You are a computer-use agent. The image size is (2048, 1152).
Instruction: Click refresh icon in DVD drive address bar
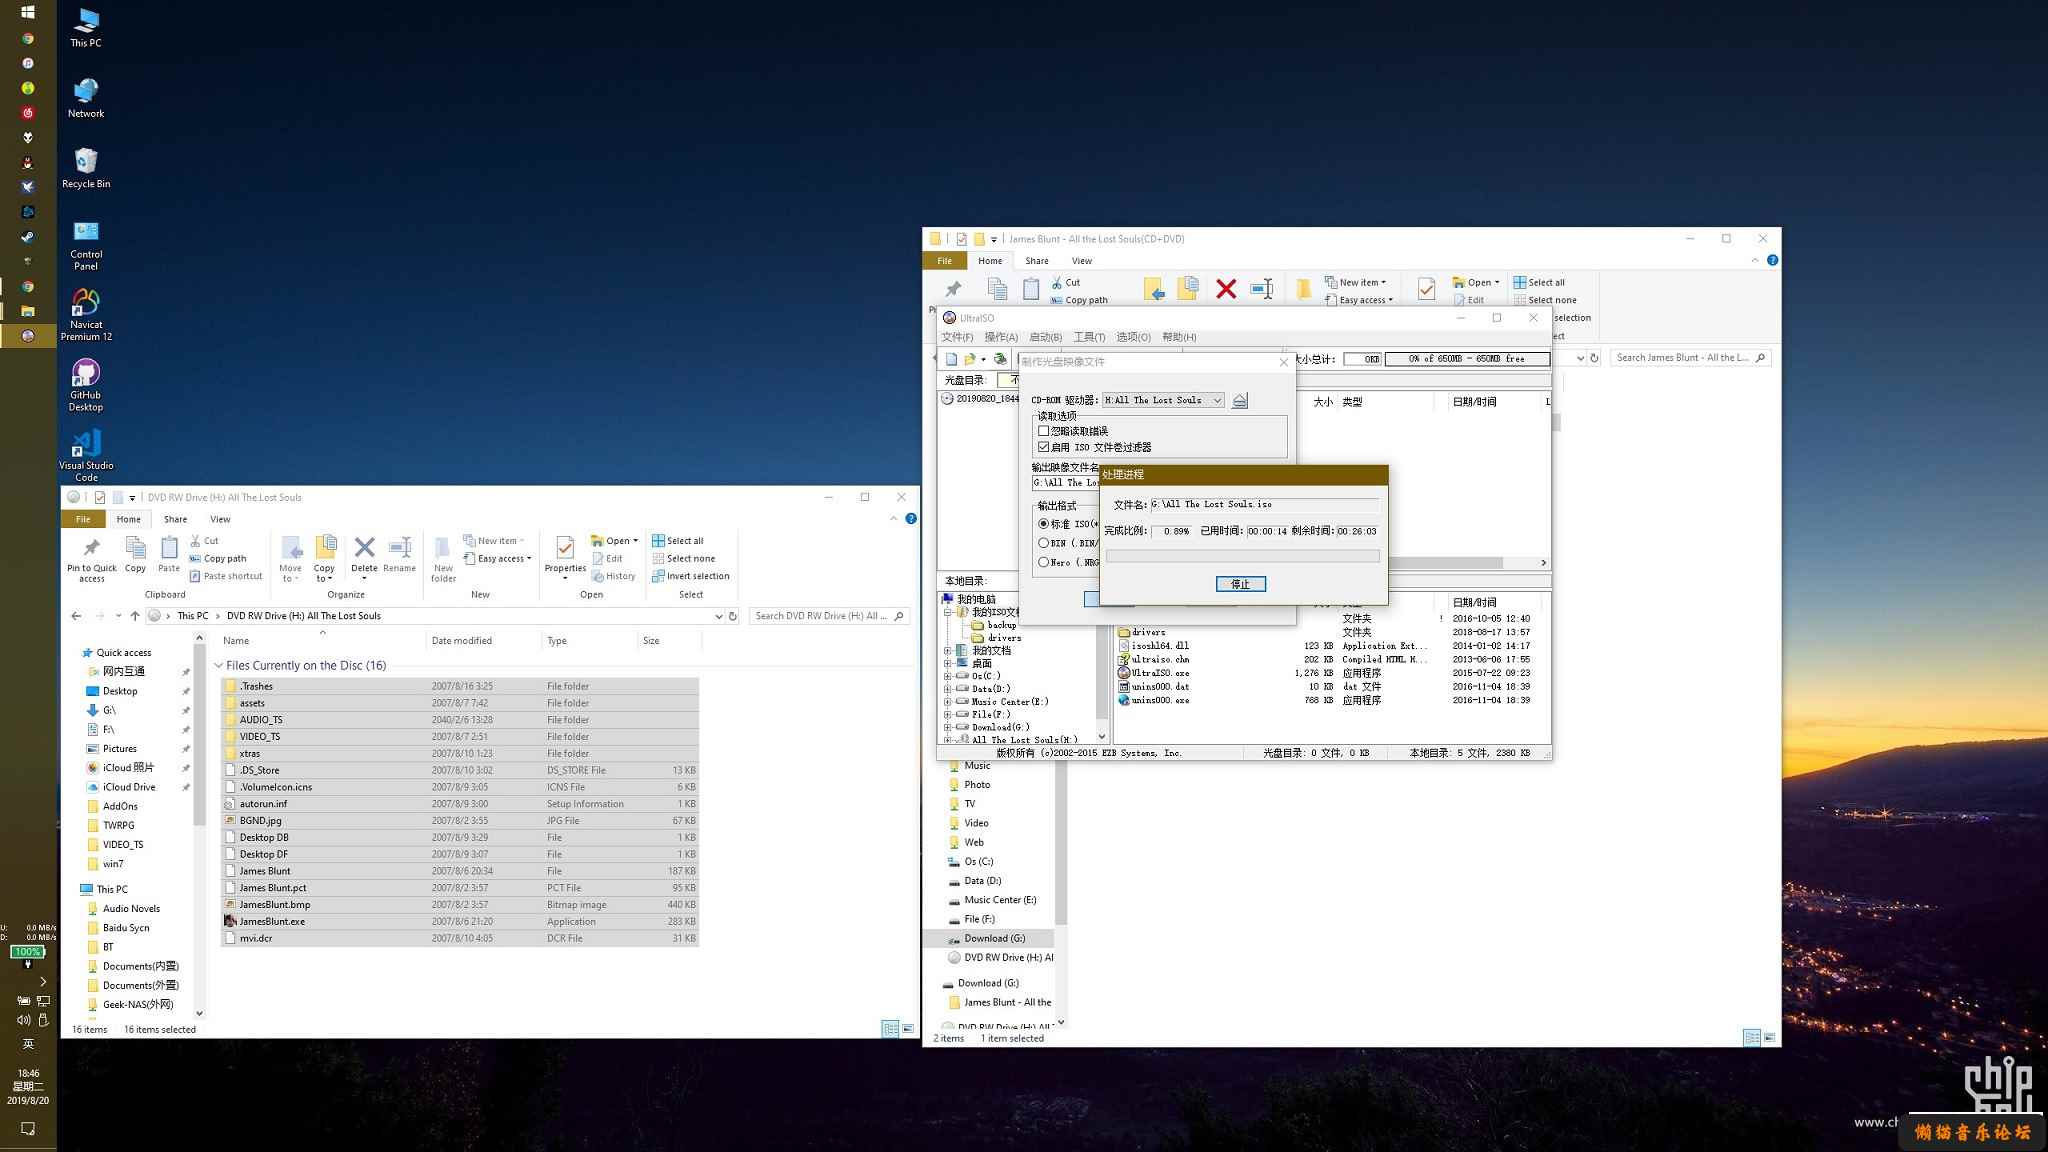pos(733,616)
